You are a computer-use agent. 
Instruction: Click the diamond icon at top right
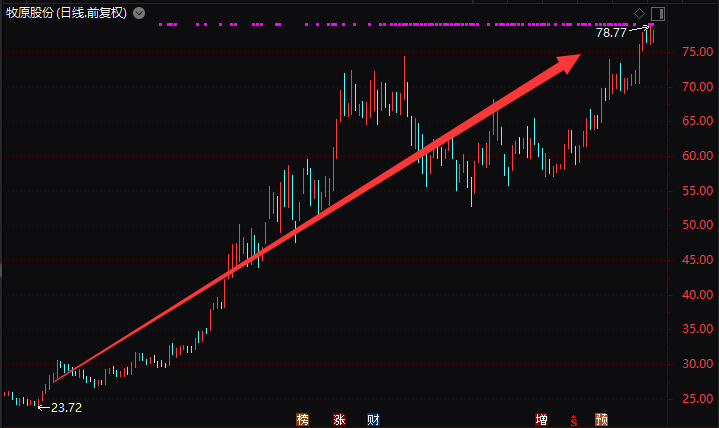tap(639, 14)
